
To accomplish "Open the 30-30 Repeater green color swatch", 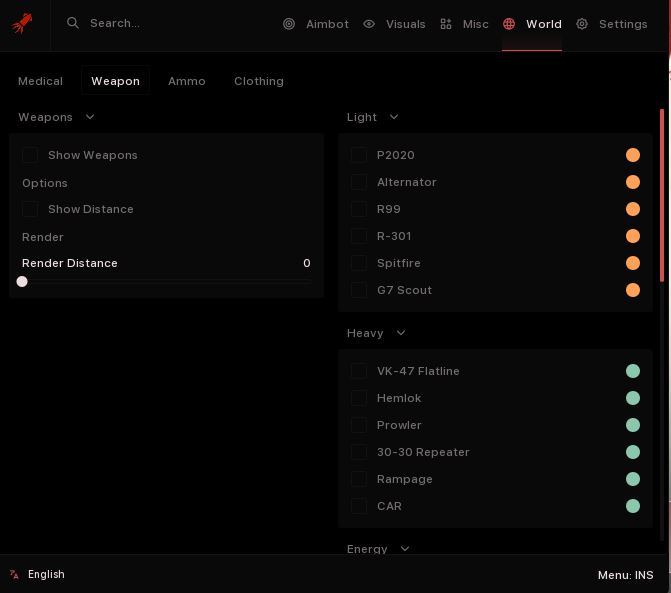I will [633, 452].
